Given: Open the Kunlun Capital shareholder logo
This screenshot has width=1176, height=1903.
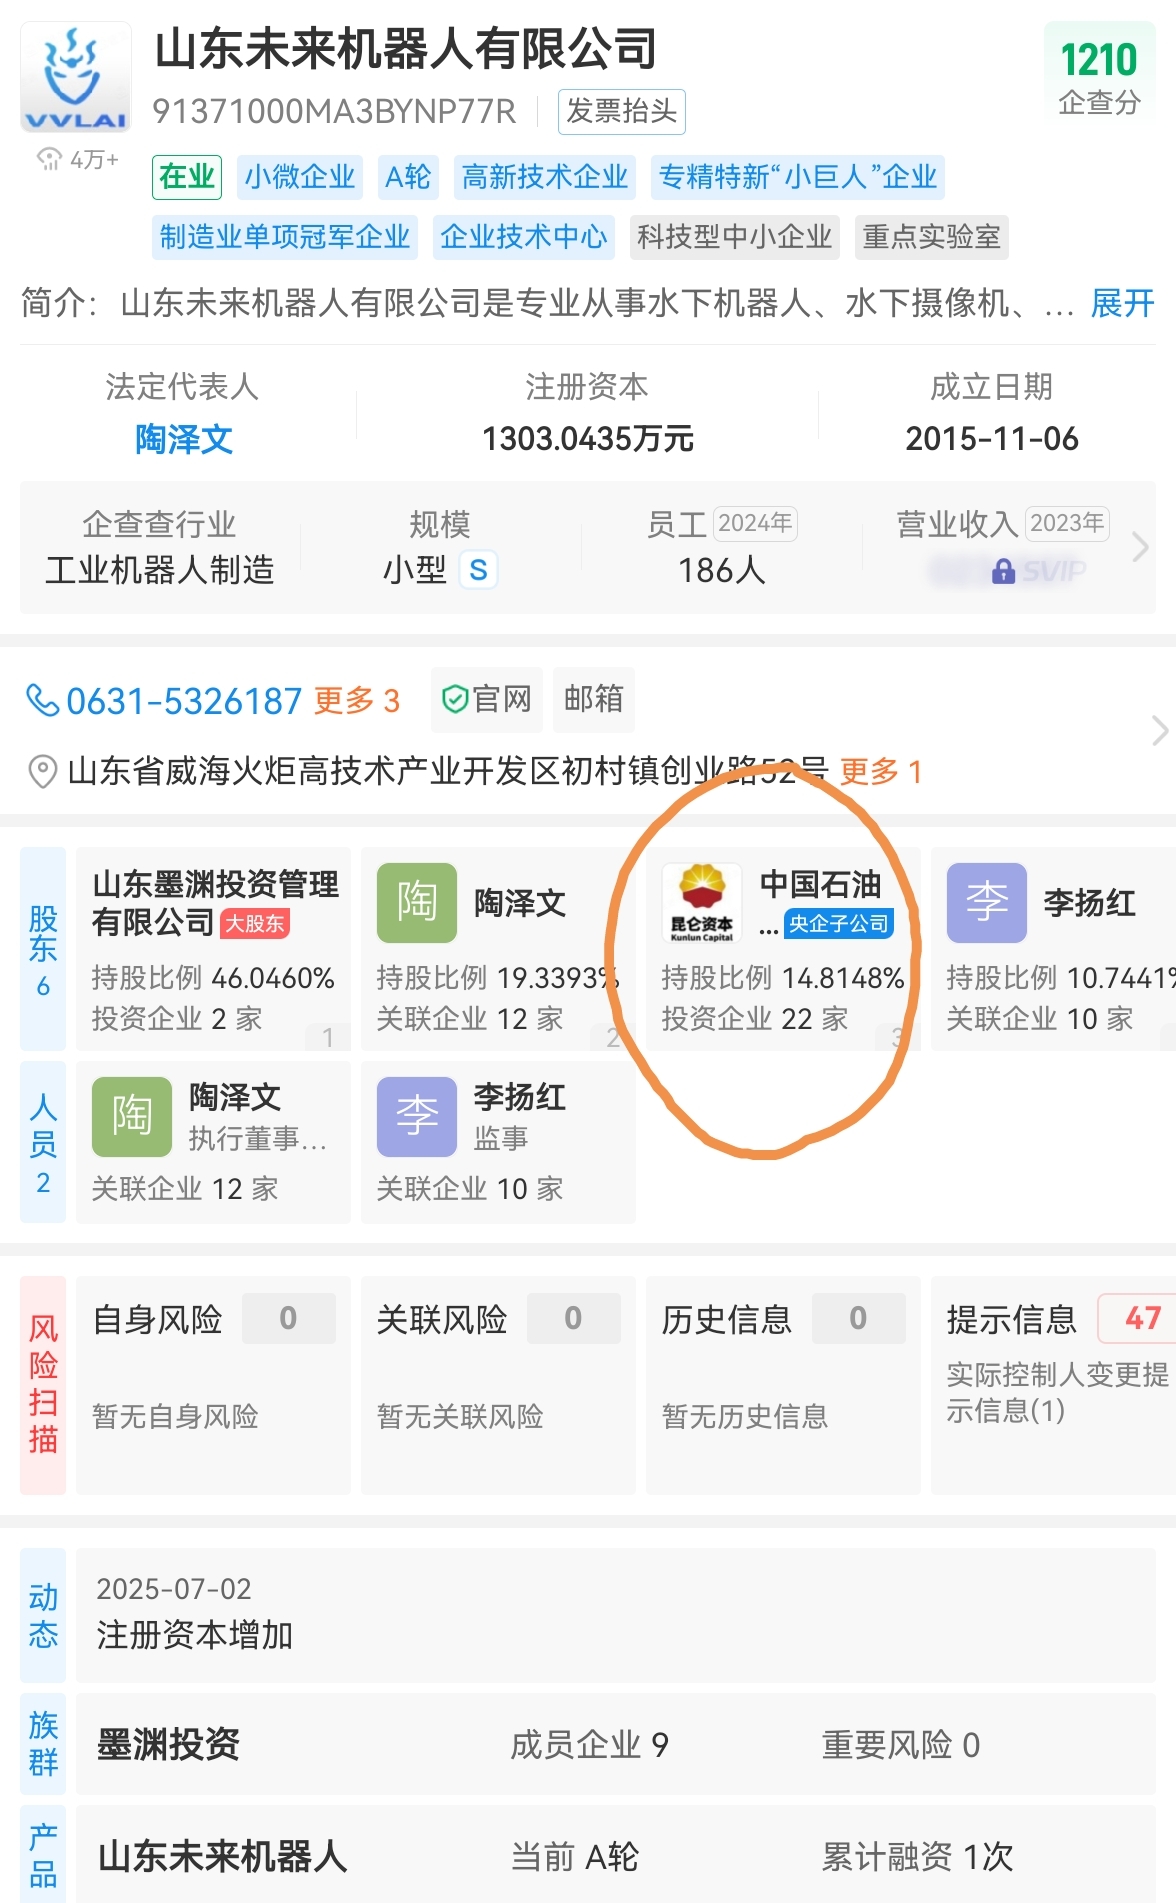Looking at the screenshot, I should click(702, 903).
